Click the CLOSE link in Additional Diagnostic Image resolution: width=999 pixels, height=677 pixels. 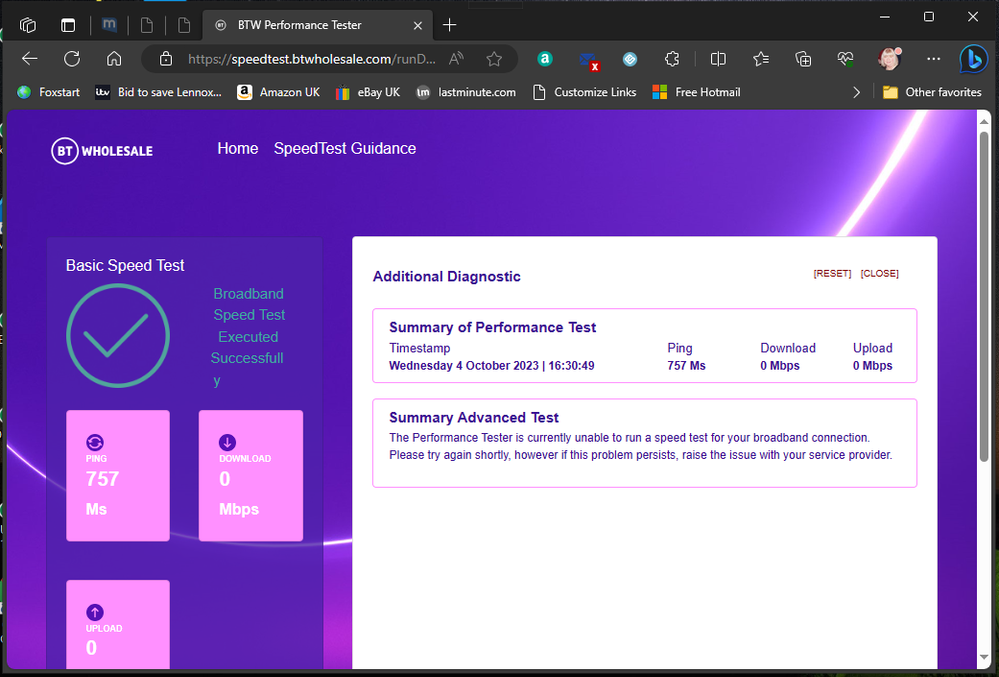click(879, 273)
